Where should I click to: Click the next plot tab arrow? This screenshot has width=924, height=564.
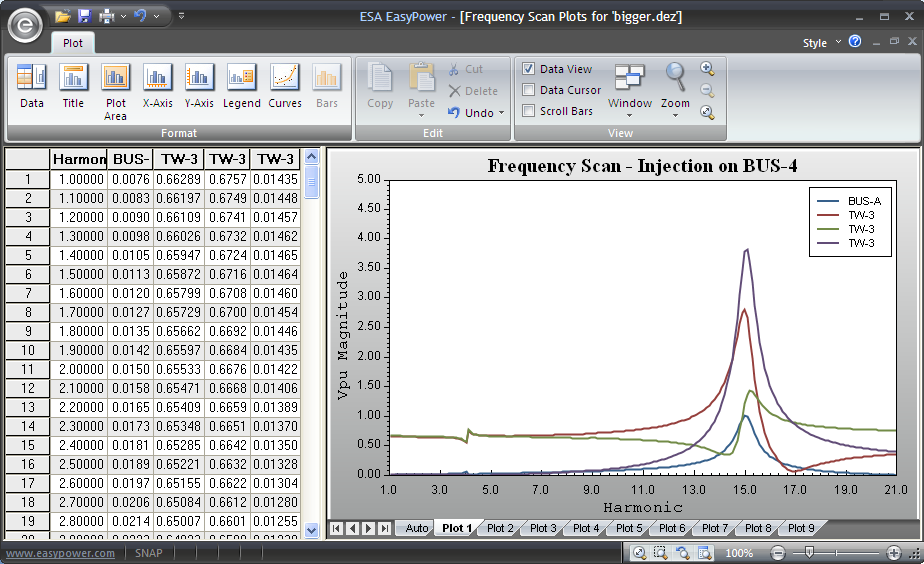click(x=368, y=528)
